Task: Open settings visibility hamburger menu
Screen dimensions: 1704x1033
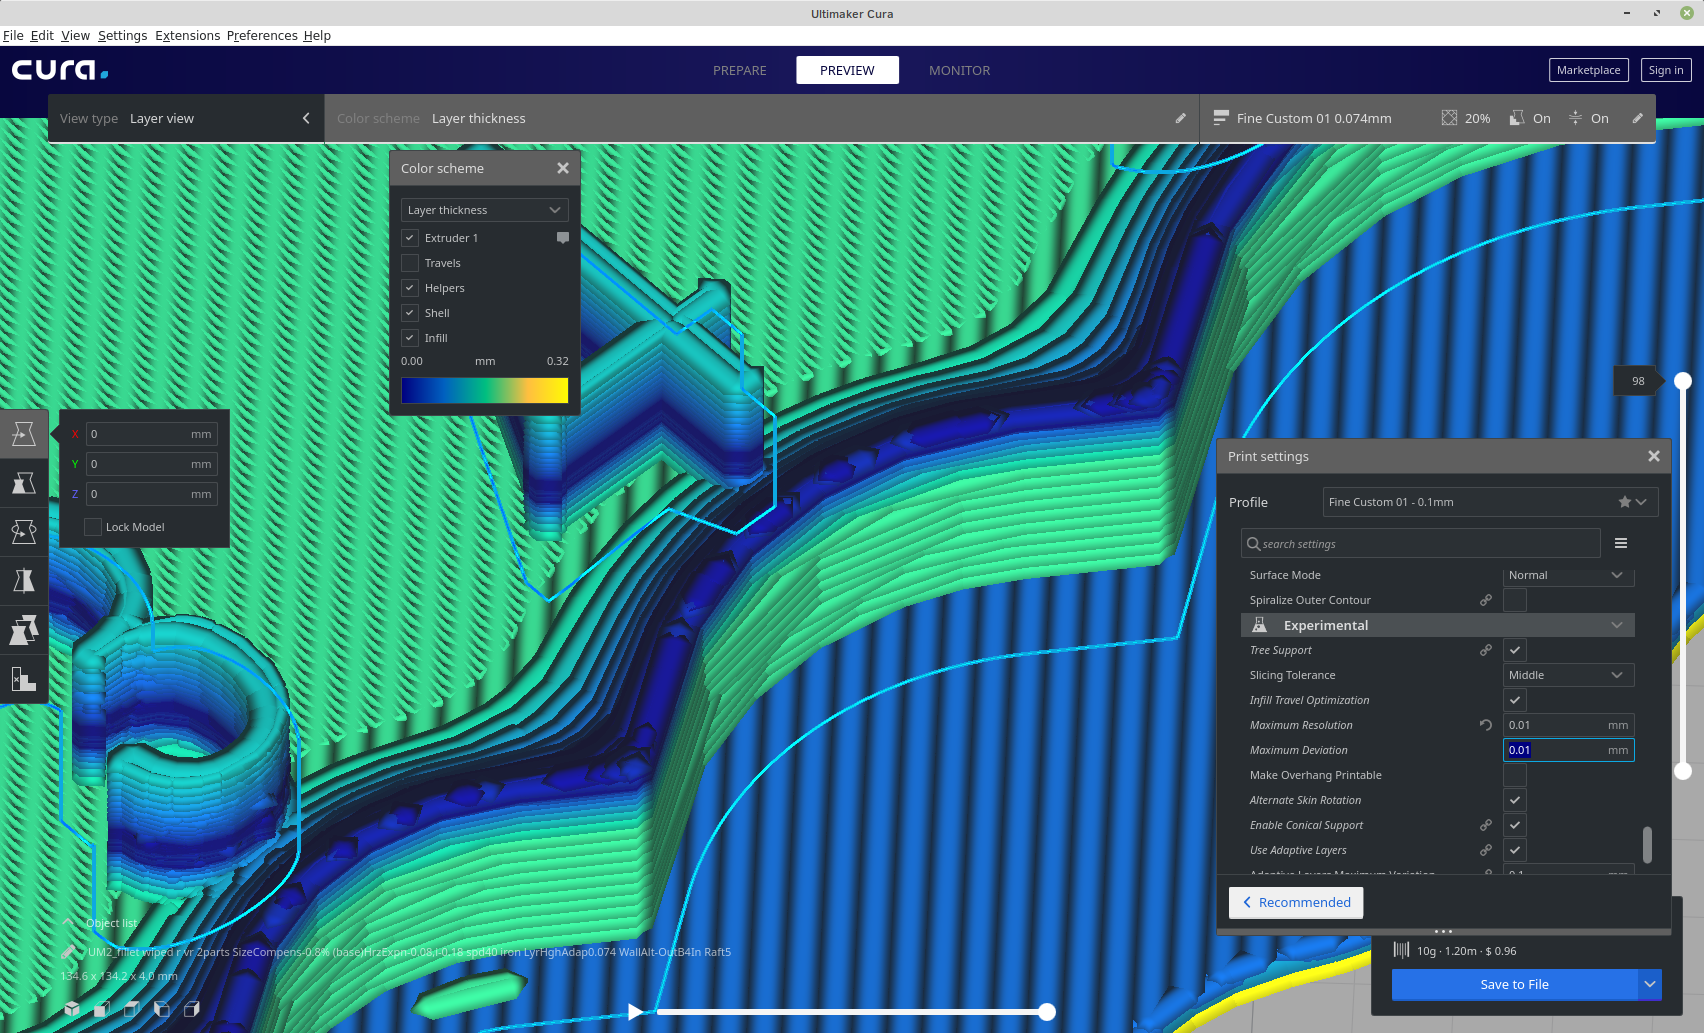Action: [1621, 543]
